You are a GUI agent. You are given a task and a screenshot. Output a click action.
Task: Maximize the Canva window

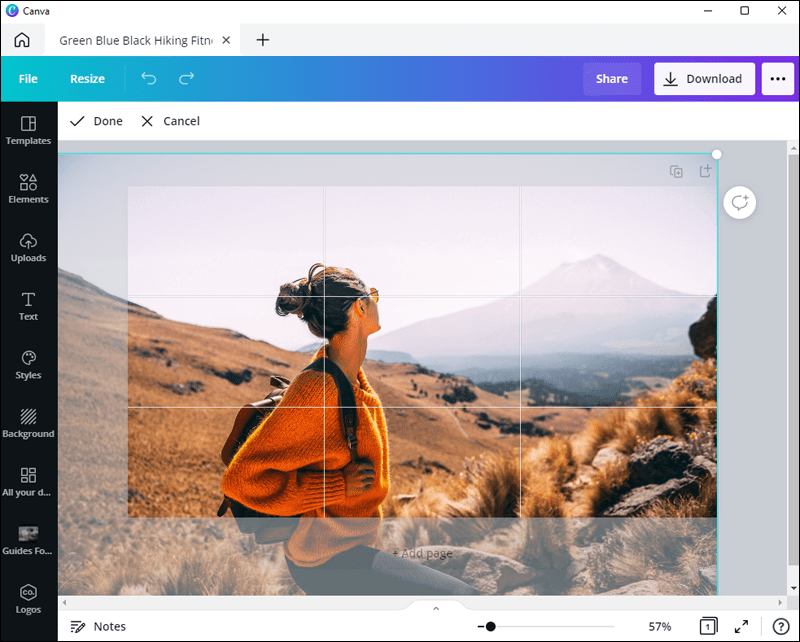point(744,11)
